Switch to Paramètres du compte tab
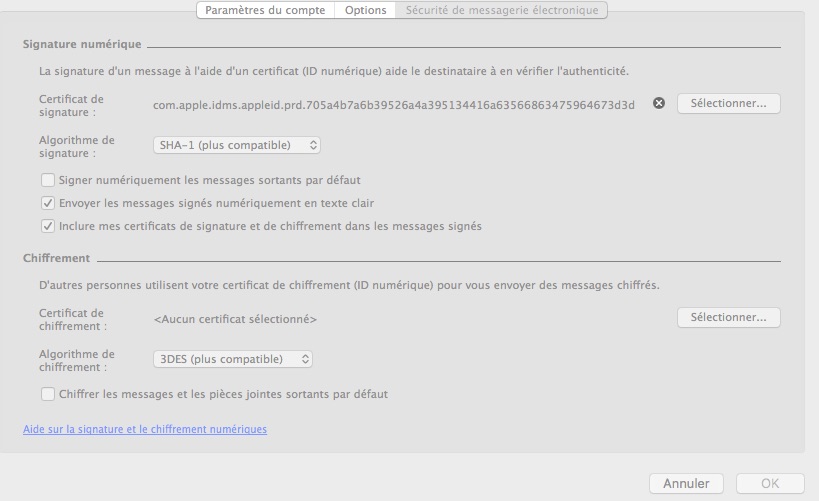Viewport: 819px width, 501px height. pyautogui.click(x=265, y=10)
